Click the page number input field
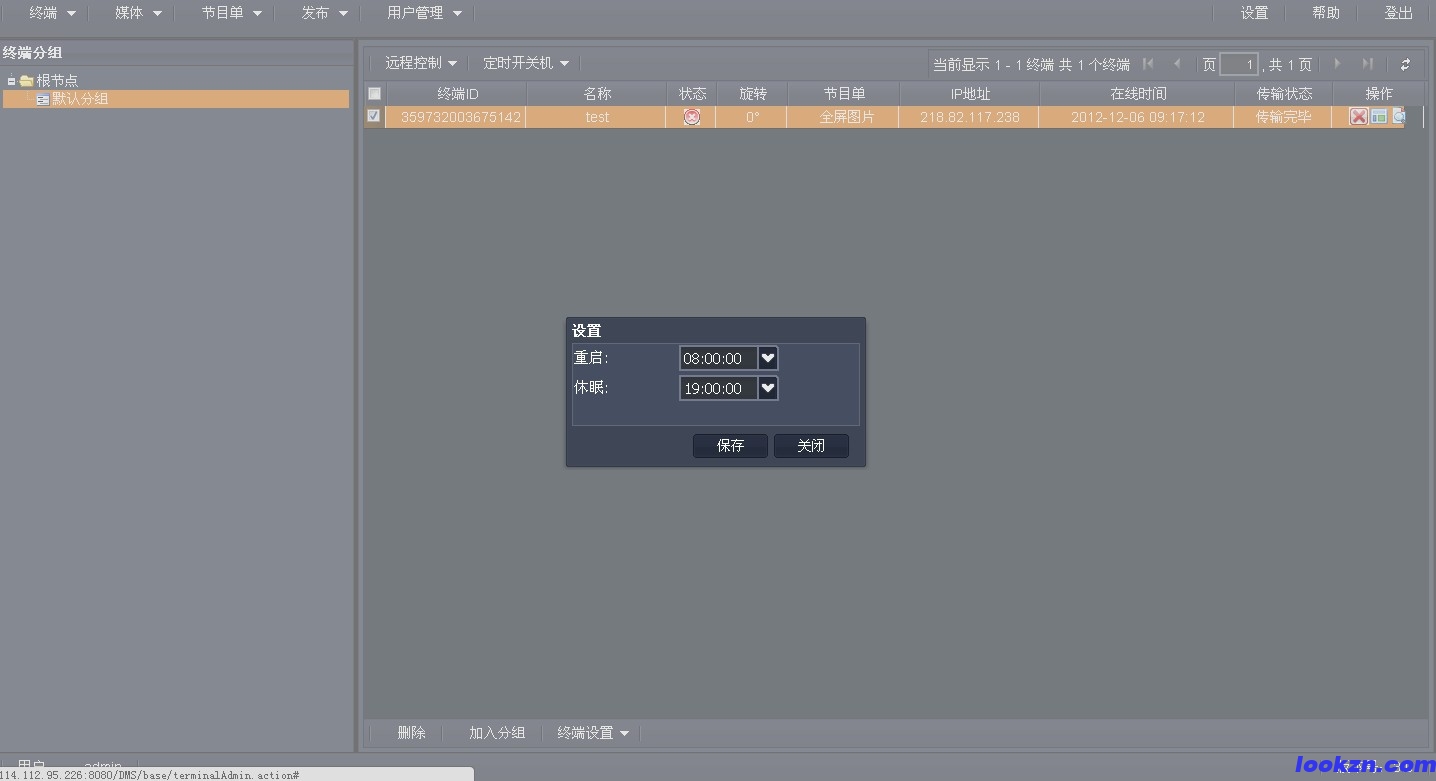The height and width of the screenshot is (781, 1436). click(1239, 63)
